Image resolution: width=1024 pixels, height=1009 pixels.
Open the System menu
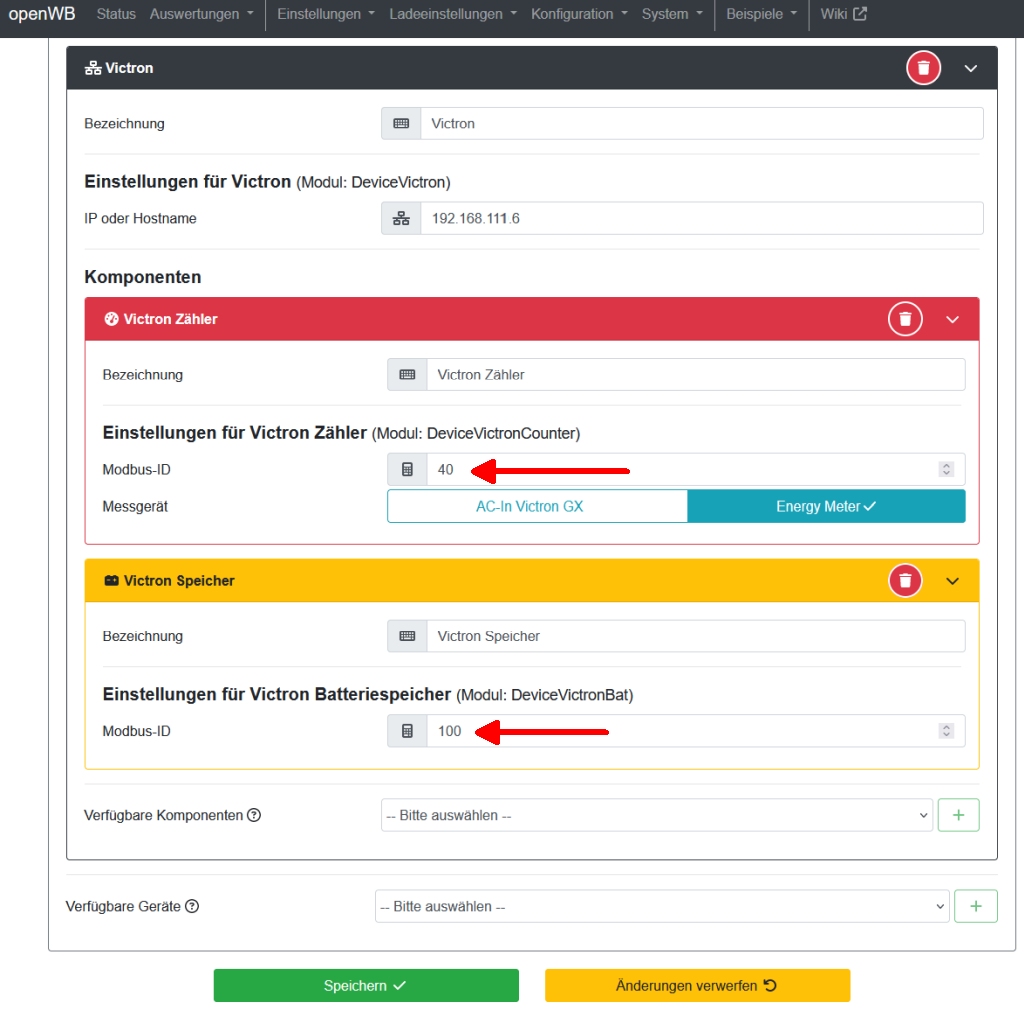coord(671,14)
